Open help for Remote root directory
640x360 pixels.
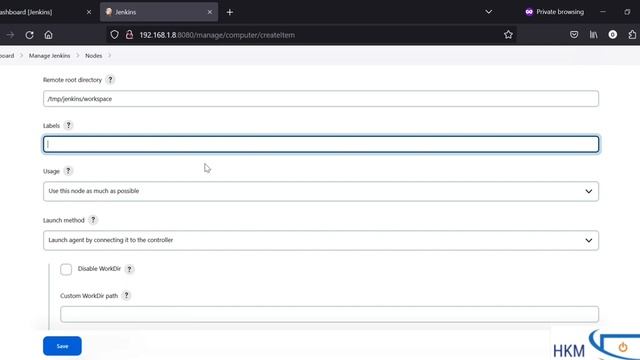(x=110, y=80)
